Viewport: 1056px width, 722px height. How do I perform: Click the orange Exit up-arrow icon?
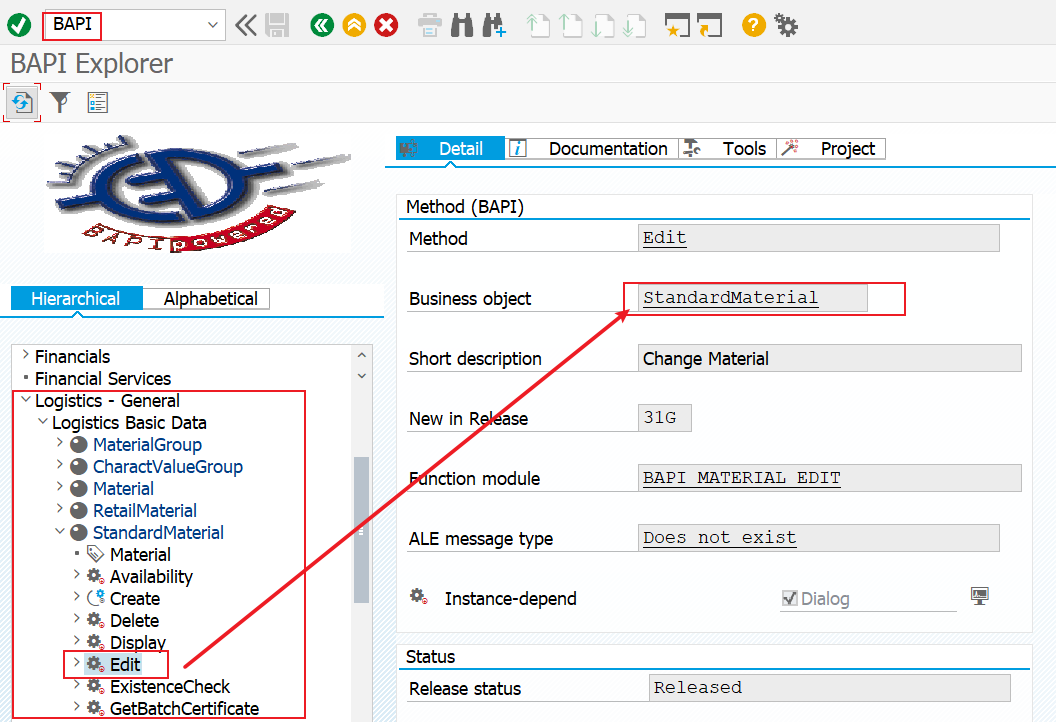click(354, 26)
